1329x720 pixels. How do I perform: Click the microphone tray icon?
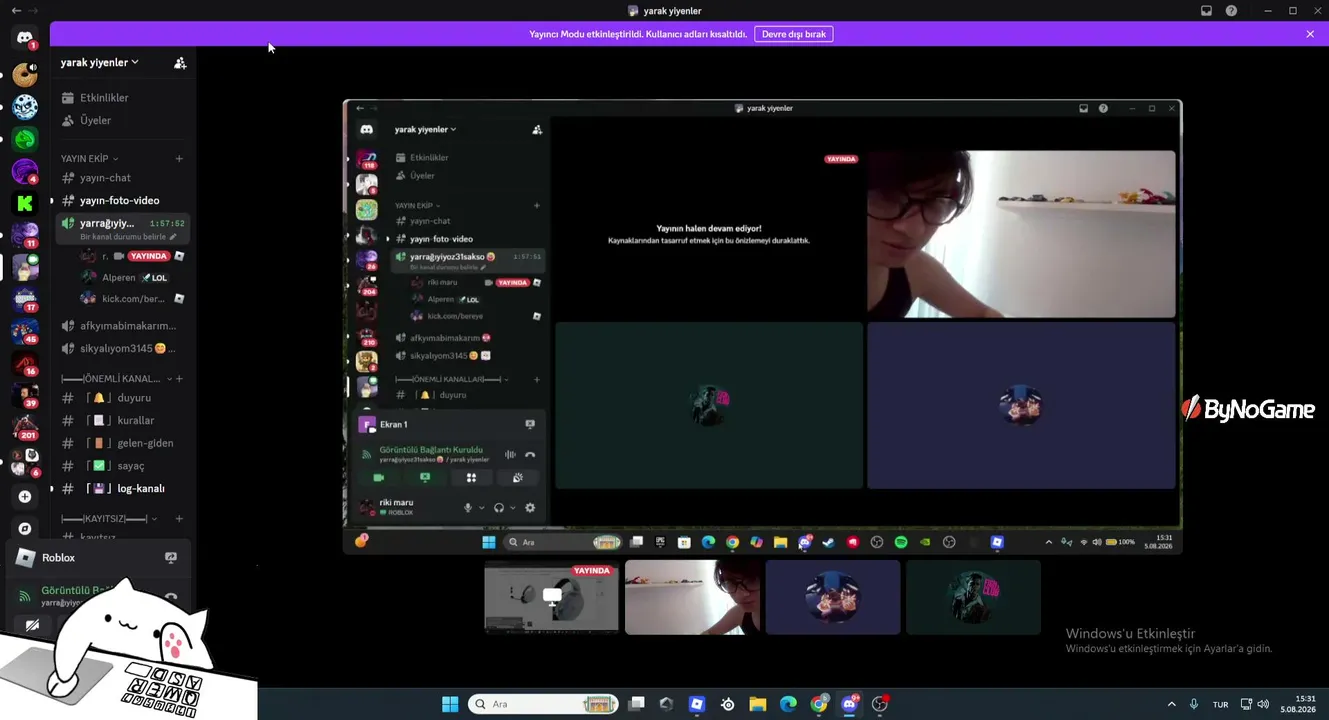pyautogui.click(x=1194, y=704)
